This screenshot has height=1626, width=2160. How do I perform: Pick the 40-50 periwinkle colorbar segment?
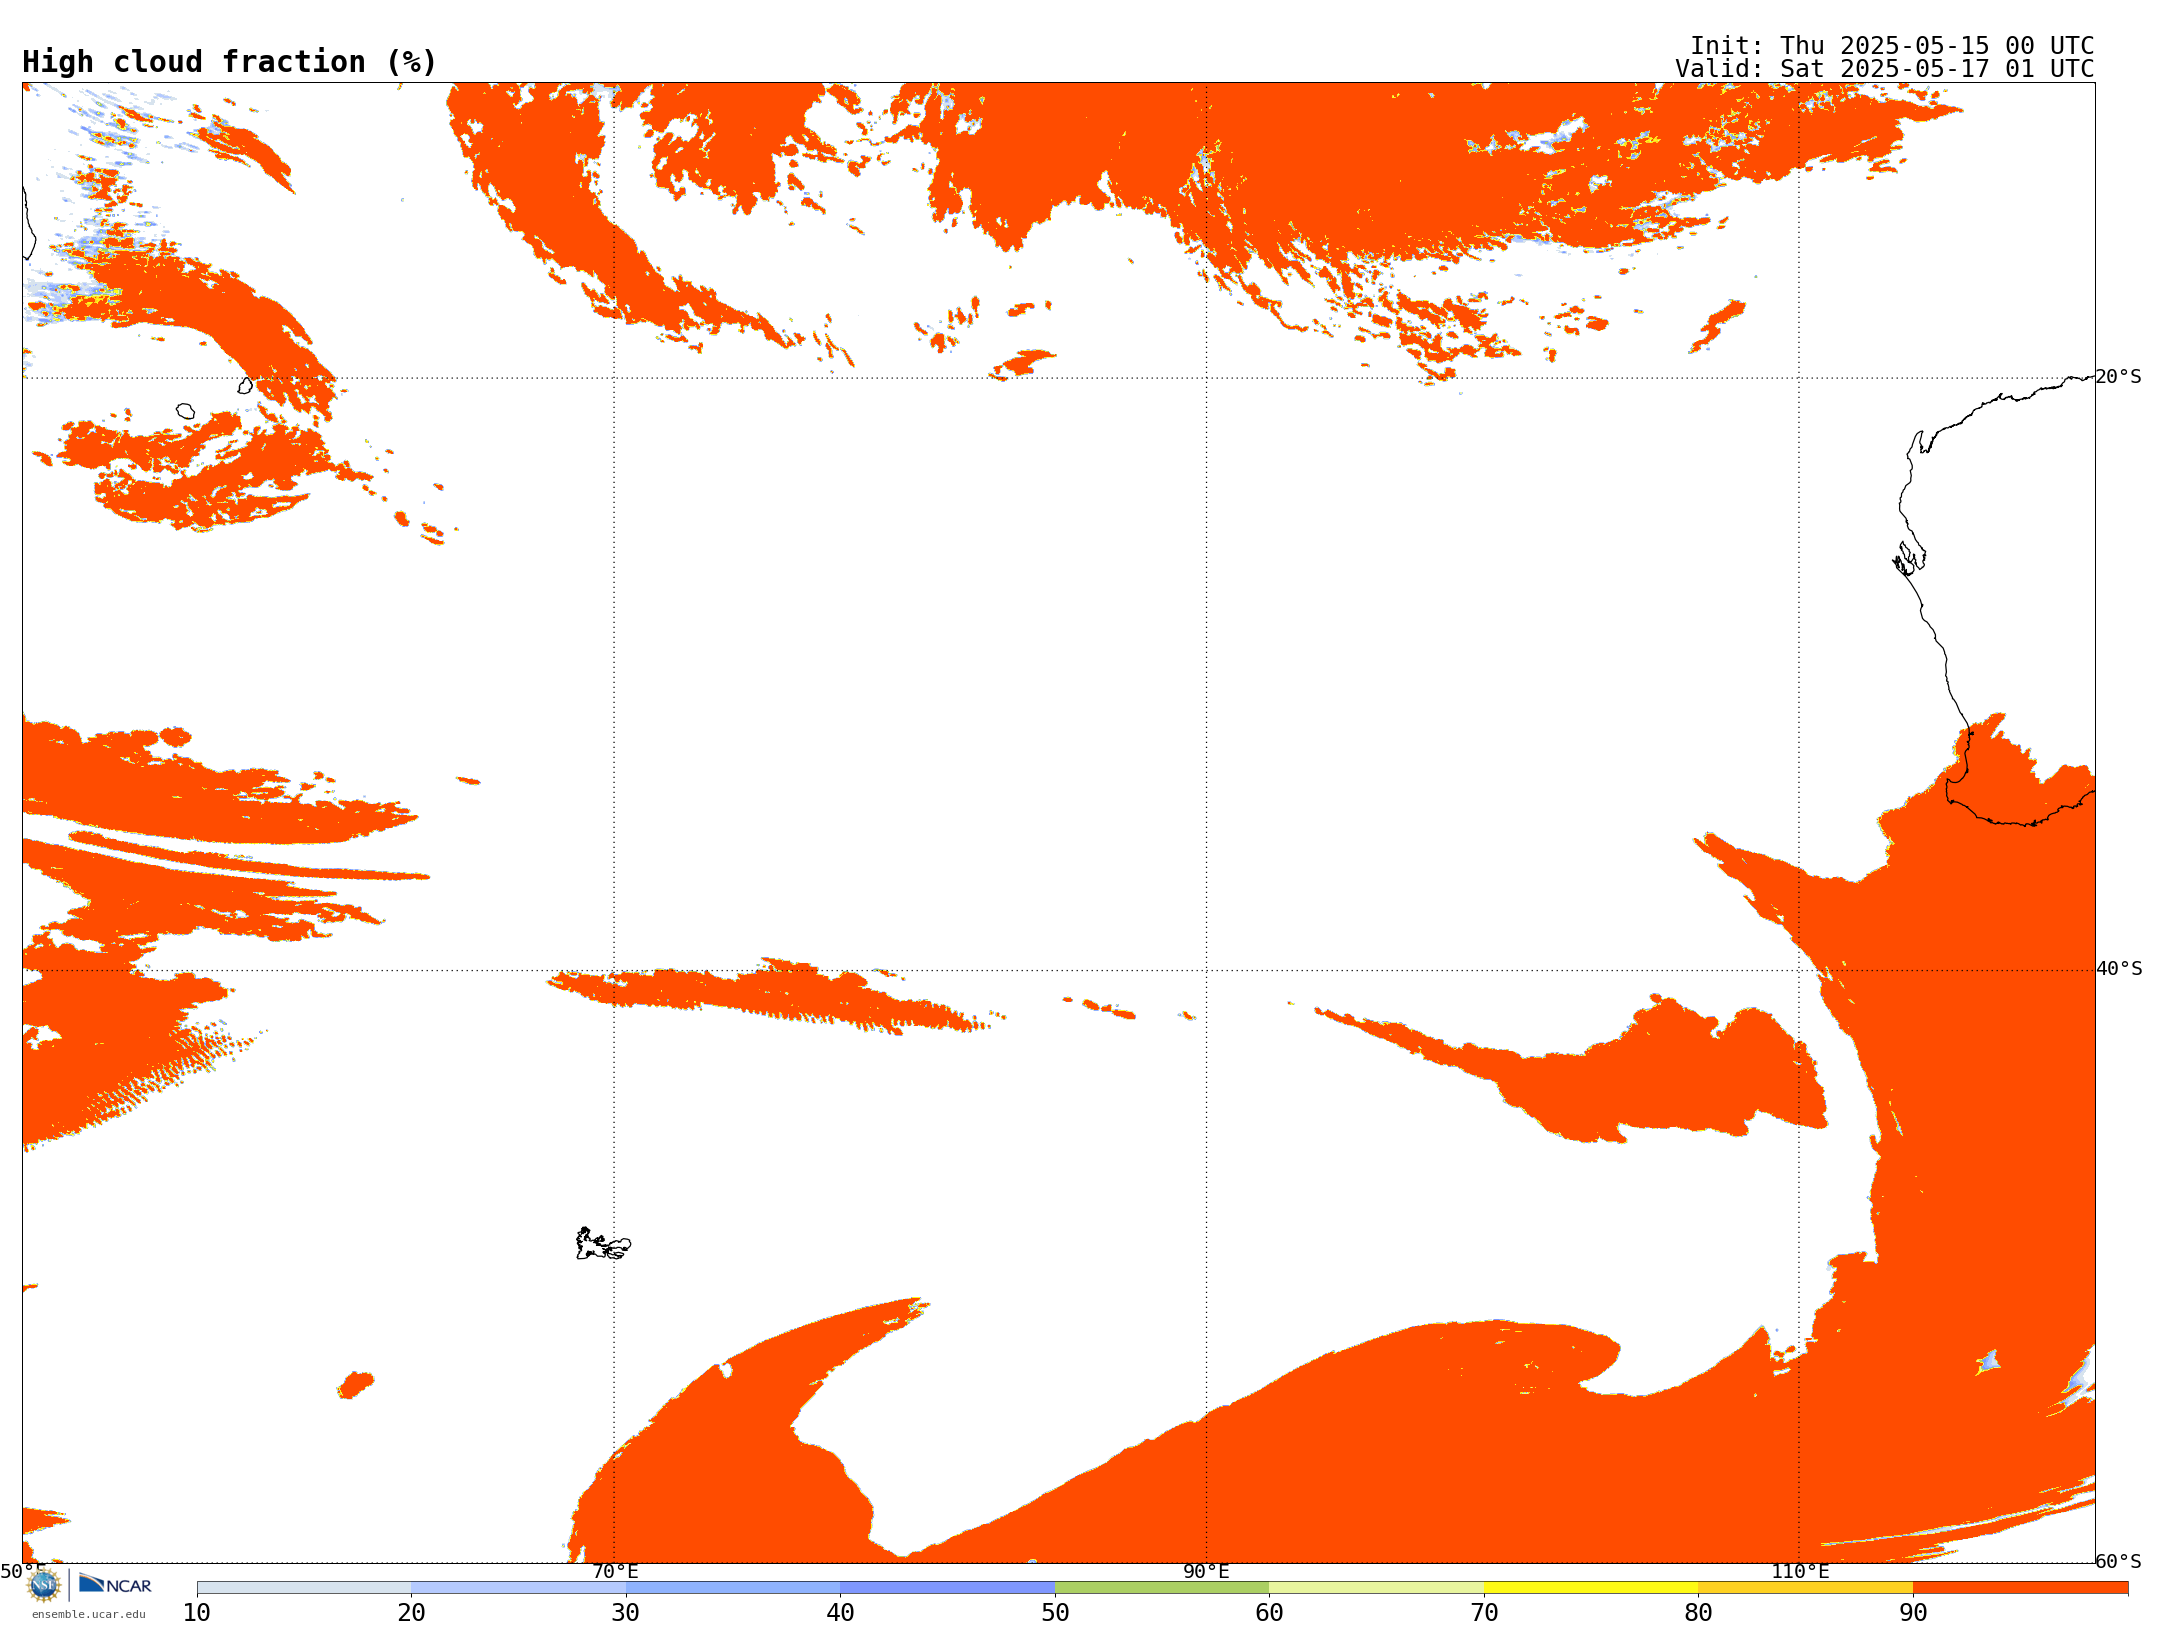tap(947, 1588)
